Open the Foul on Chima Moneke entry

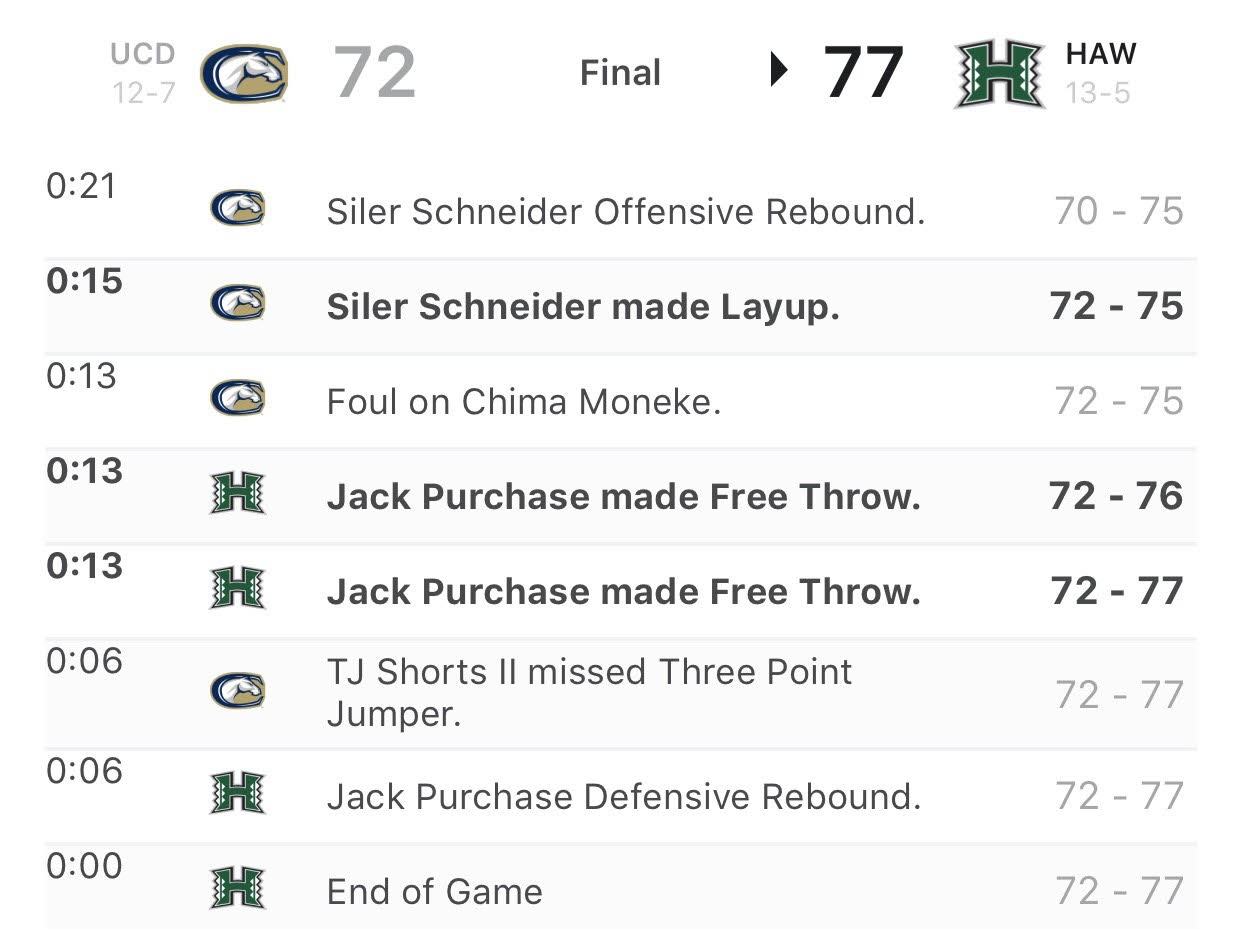[621, 401]
